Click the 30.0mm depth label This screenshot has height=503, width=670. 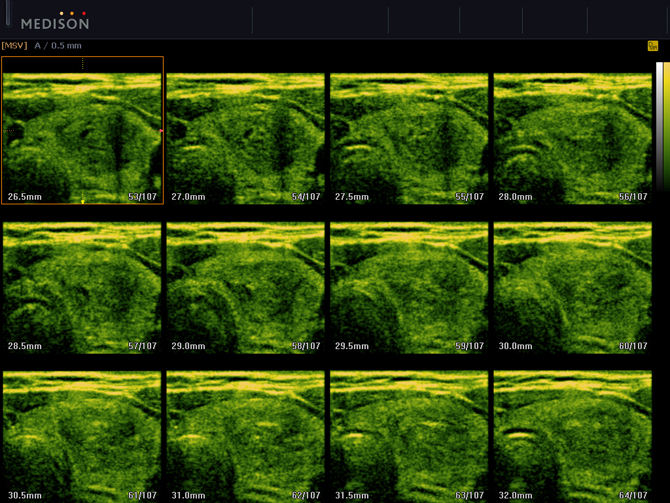tap(515, 346)
